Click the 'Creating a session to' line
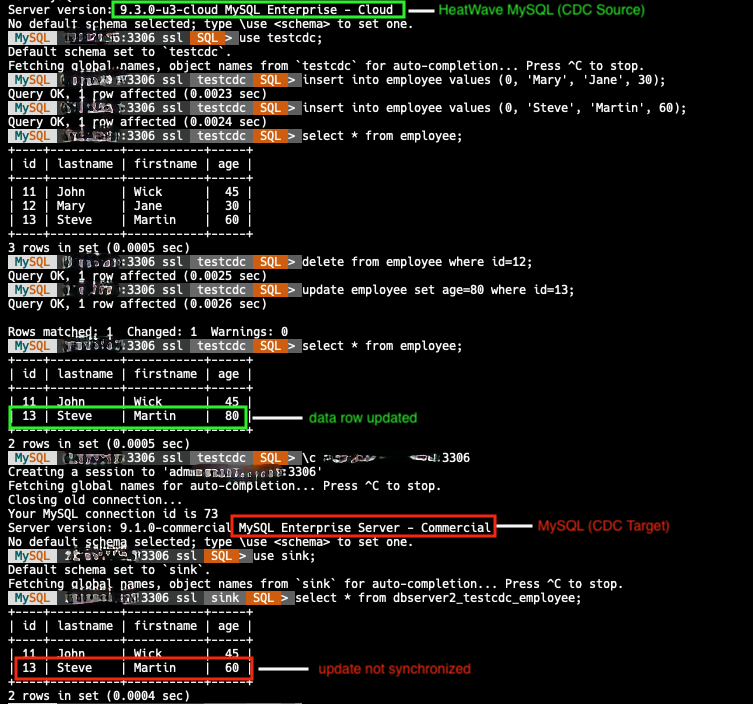 click(165, 472)
